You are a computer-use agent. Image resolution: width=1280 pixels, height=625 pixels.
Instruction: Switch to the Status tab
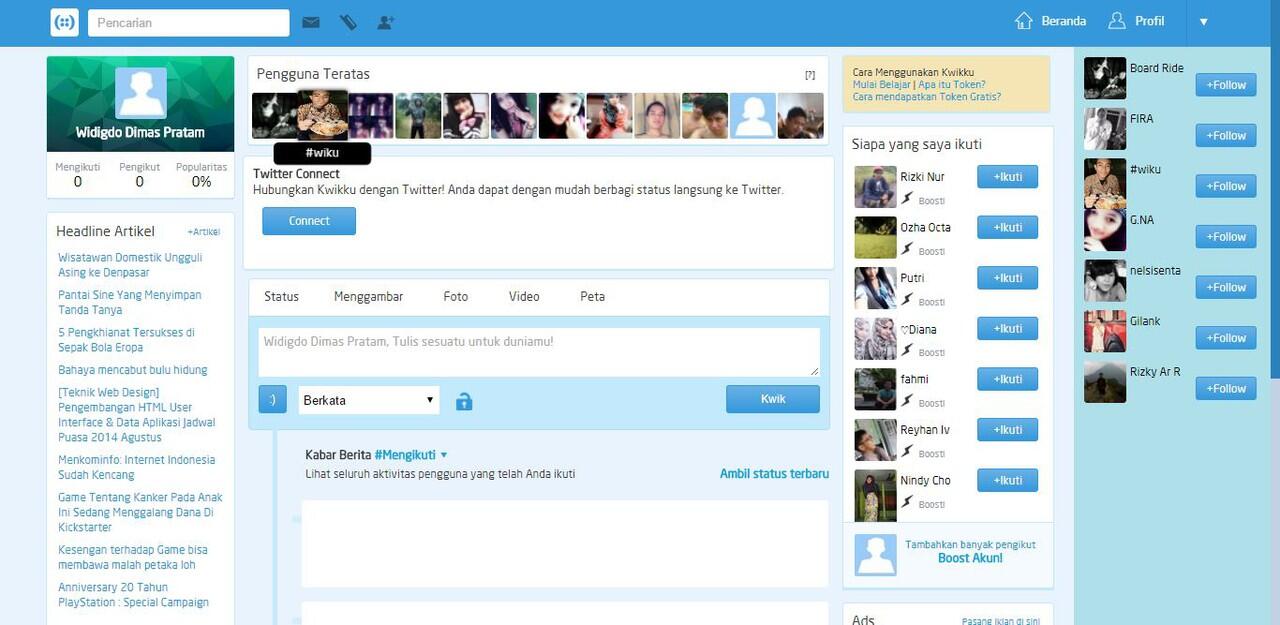coord(281,296)
